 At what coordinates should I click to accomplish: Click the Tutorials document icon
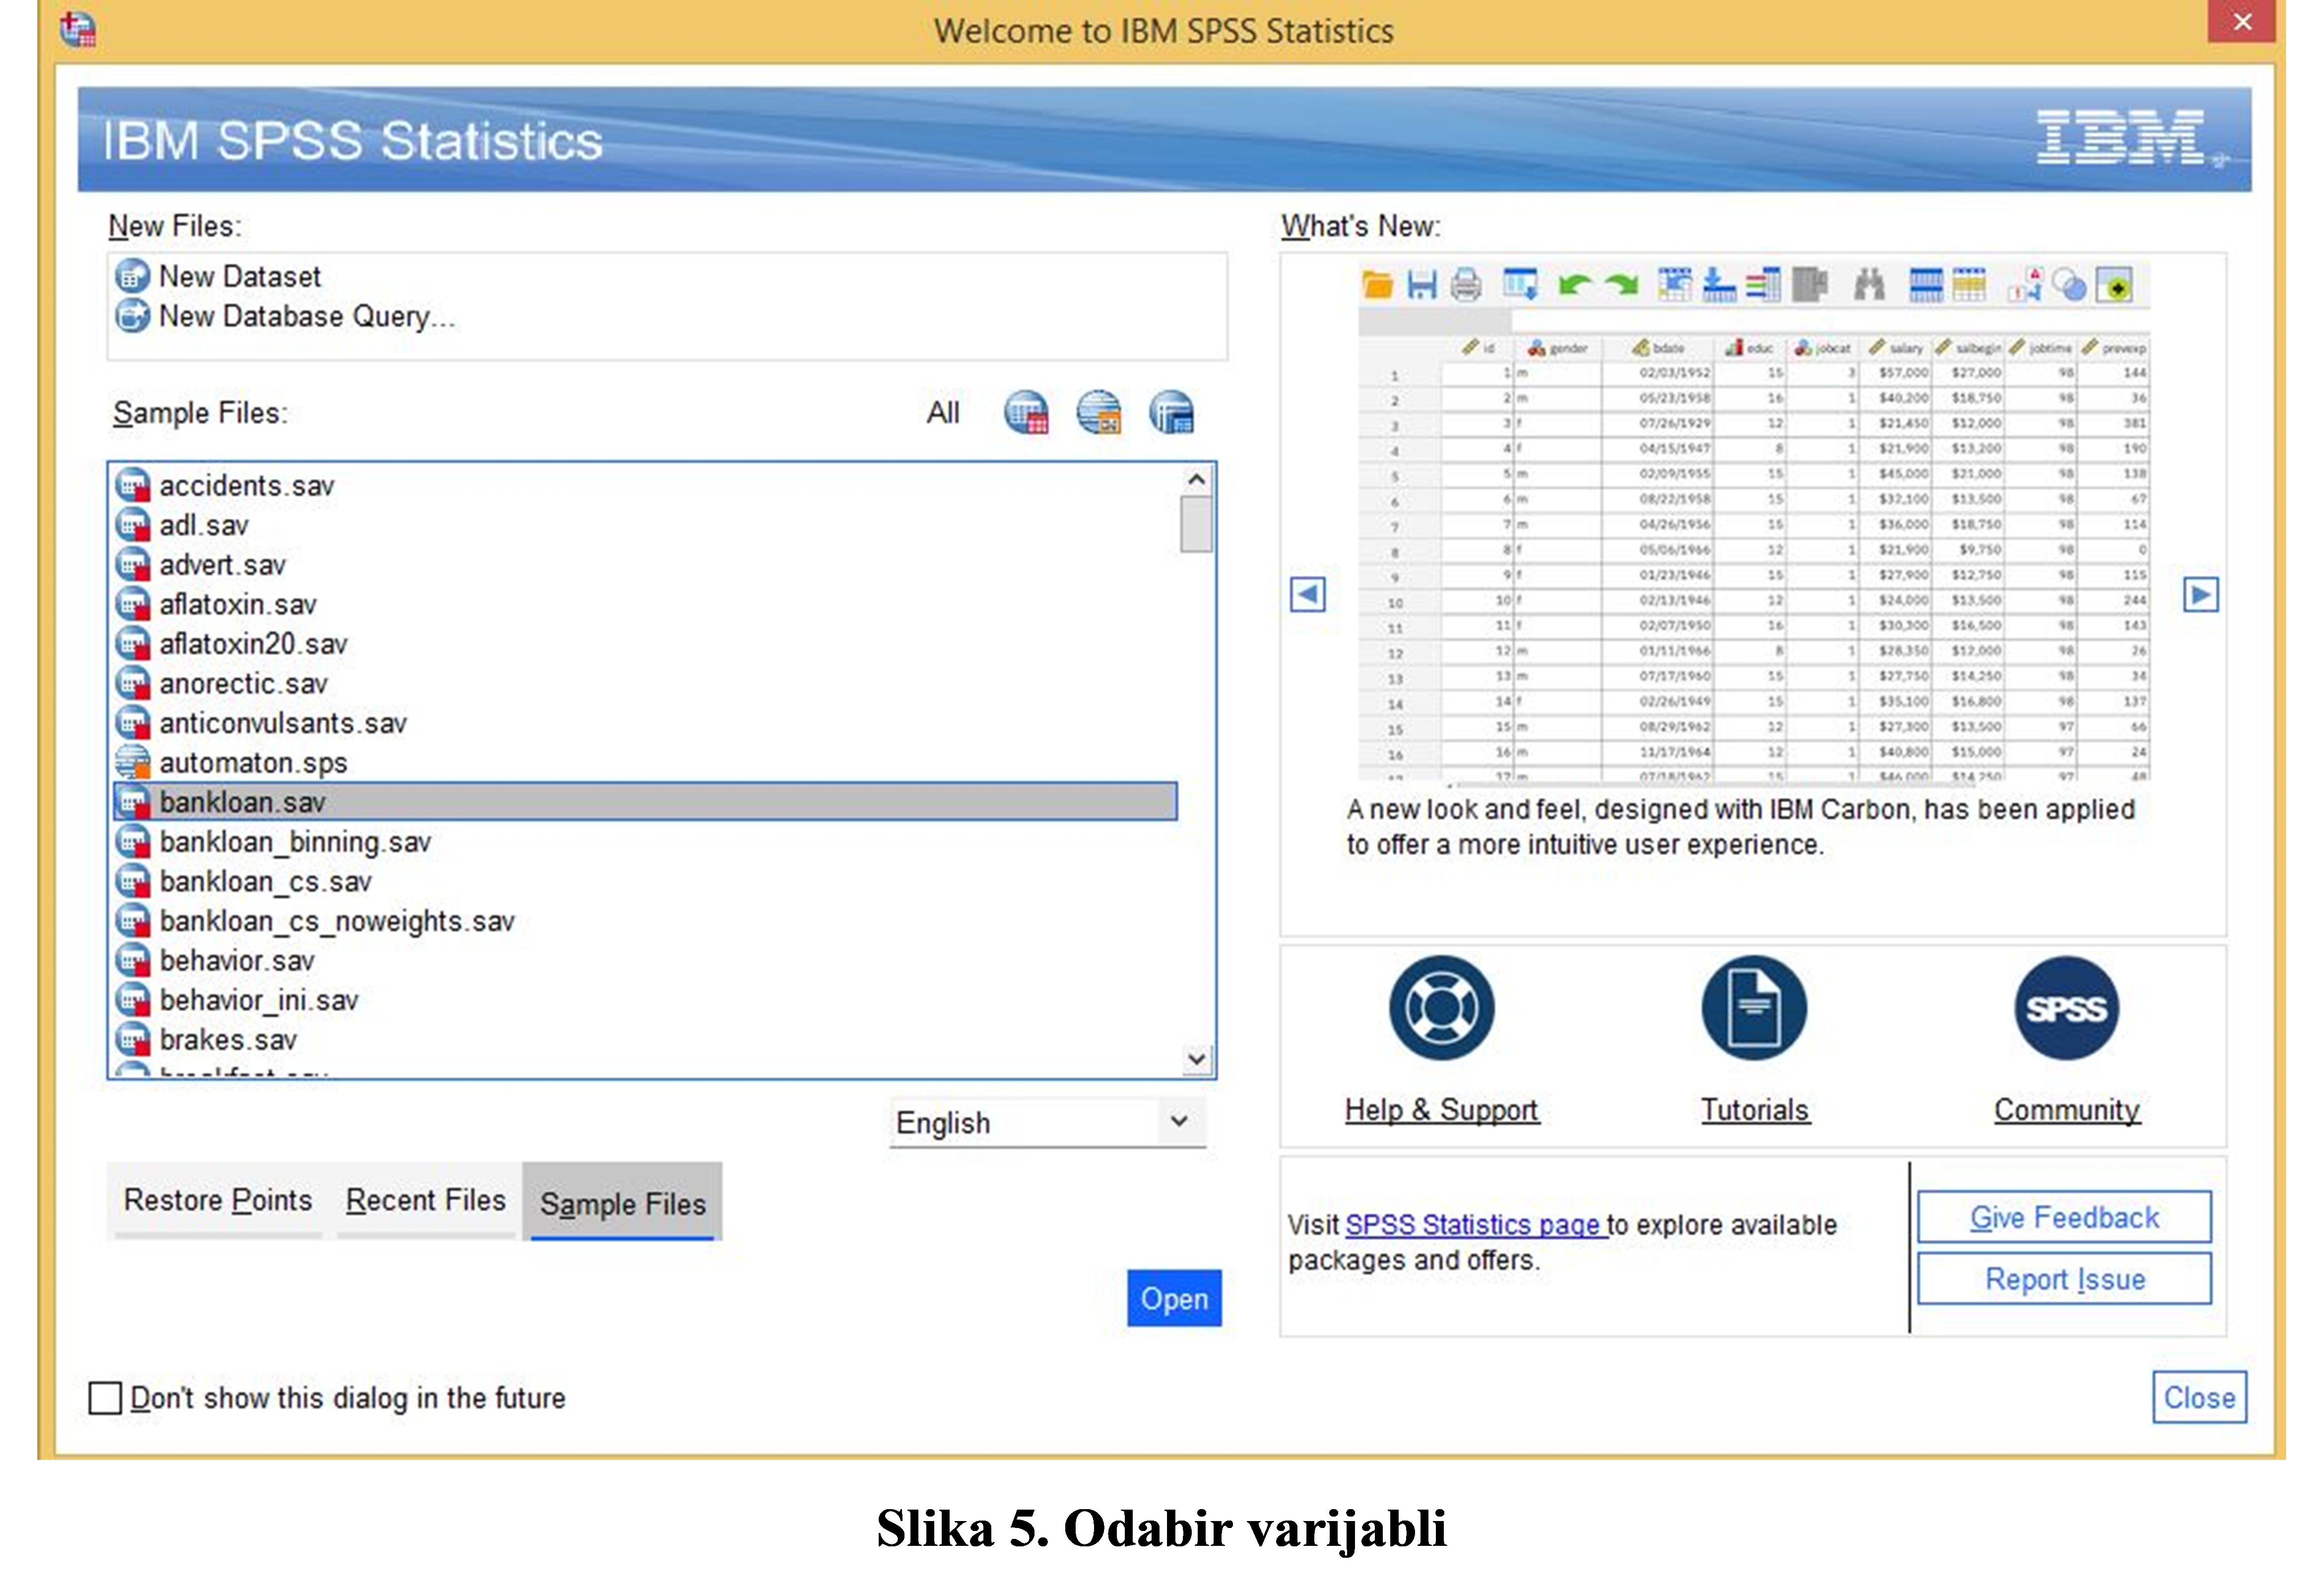click(x=1754, y=1008)
